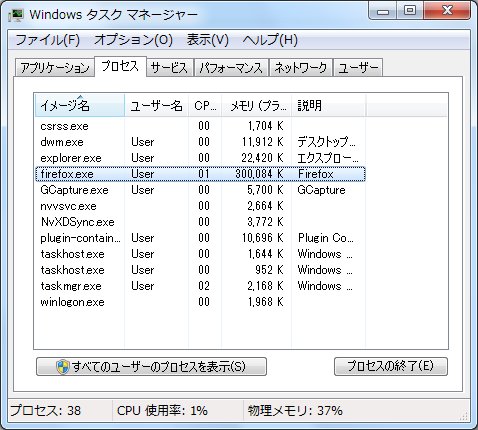Sort by the メモリ column header
Viewport: 478px width, 430px height.
pyautogui.click(x=257, y=106)
